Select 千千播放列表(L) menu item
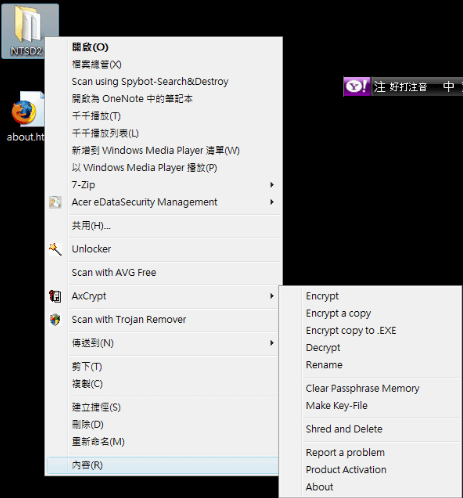463x498 pixels. tap(164, 133)
